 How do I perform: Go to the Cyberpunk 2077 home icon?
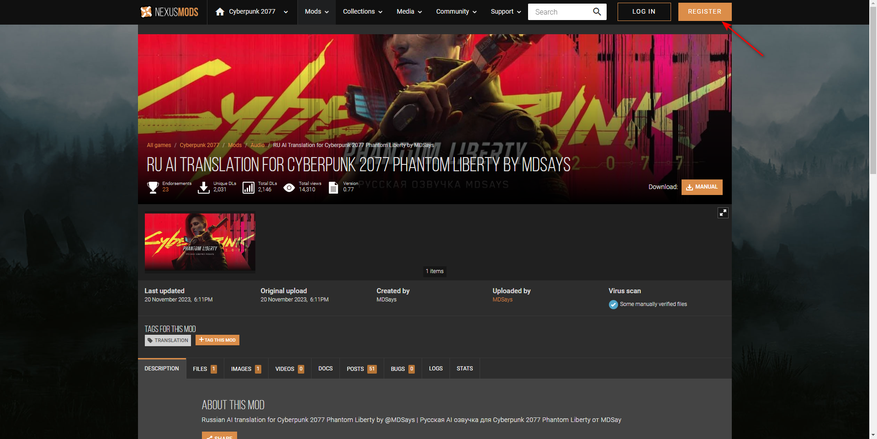[x=220, y=12]
